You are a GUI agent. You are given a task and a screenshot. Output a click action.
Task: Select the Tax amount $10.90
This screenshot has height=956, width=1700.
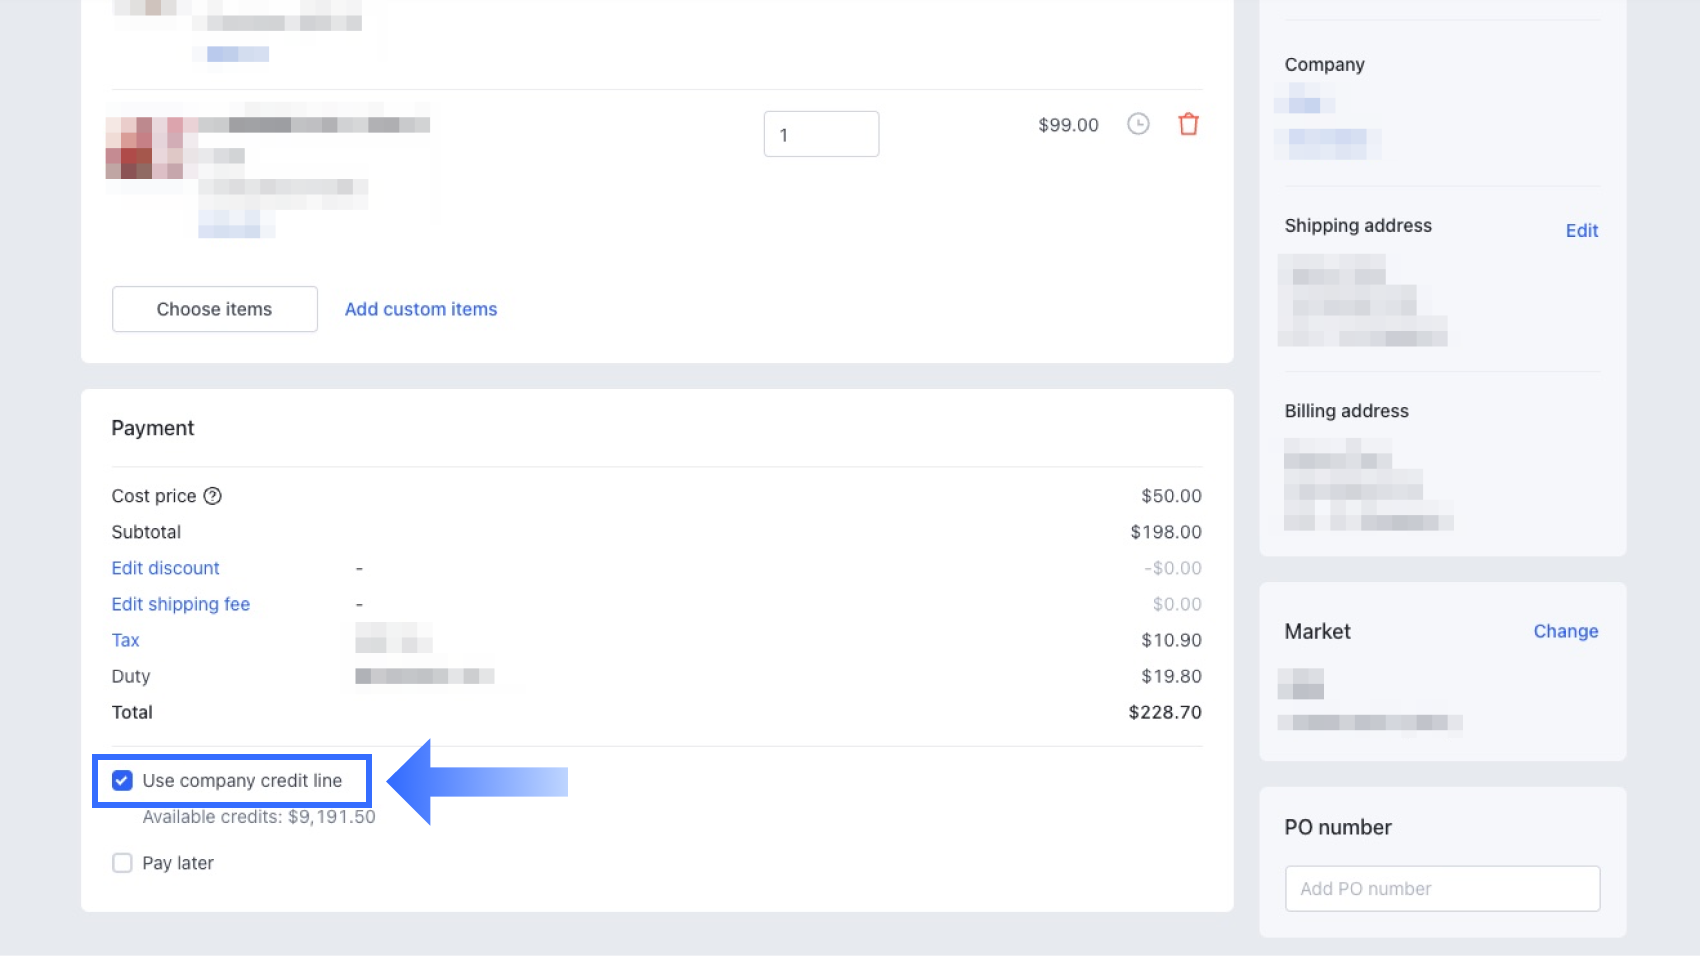tap(1172, 640)
